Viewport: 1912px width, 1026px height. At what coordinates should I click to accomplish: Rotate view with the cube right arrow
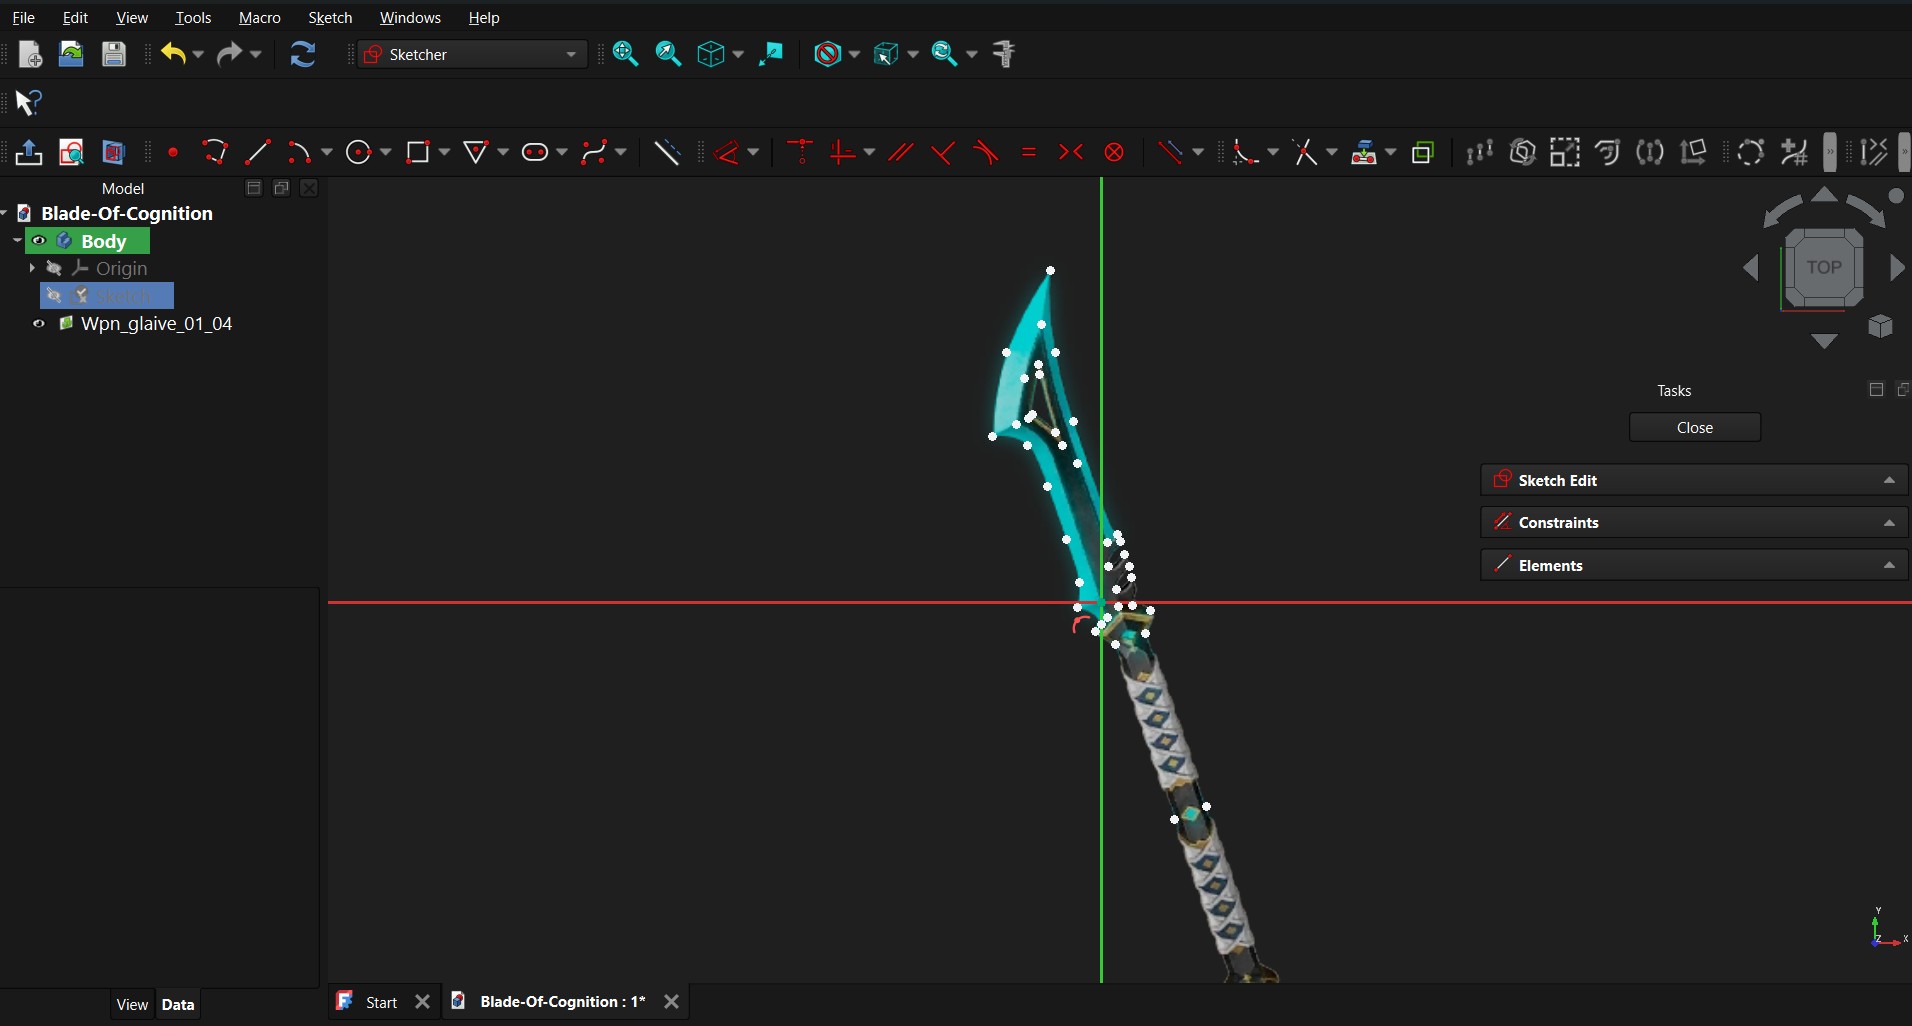1897,267
